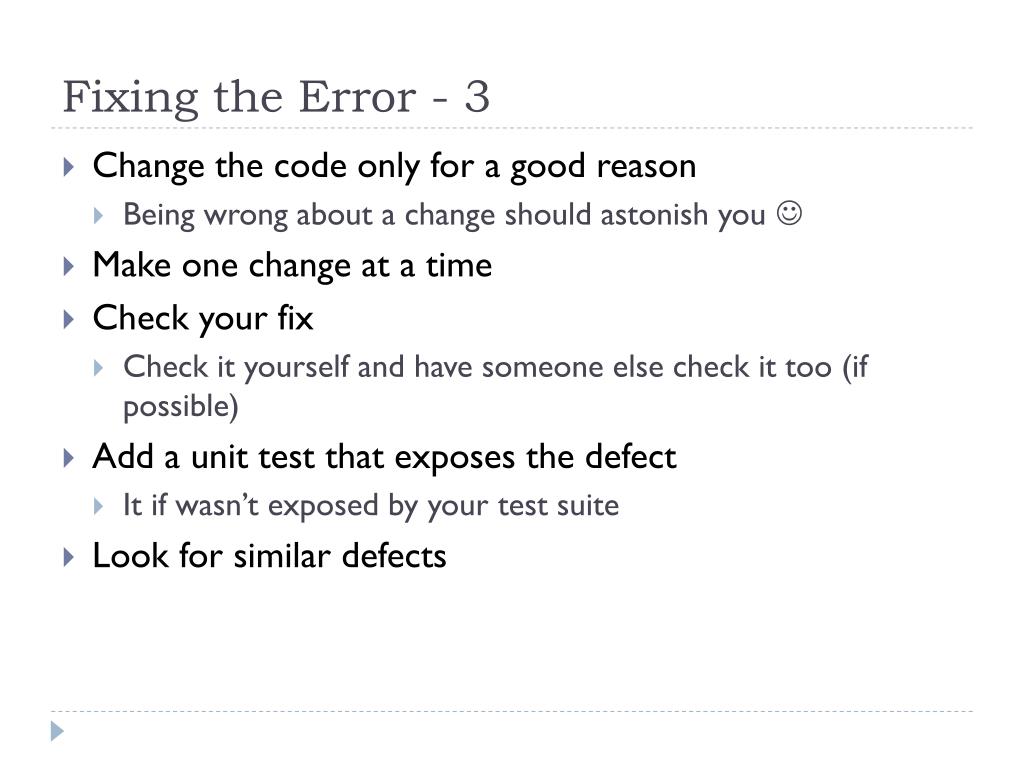Select the slide title Fixing the Error - 3
The width and height of the screenshot is (1024, 768).
(x=276, y=98)
